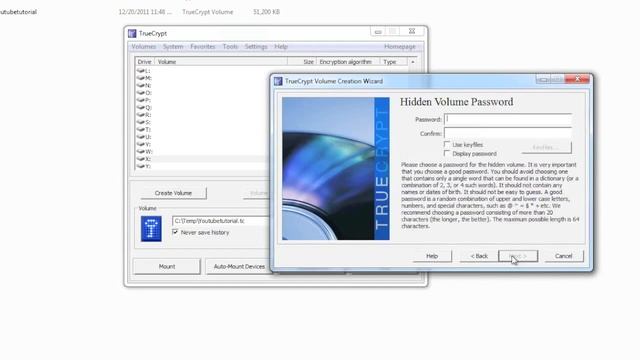Click the wizard Next > button
The height and width of the screenshot is (360, 640).
click(x=518, y=256)
